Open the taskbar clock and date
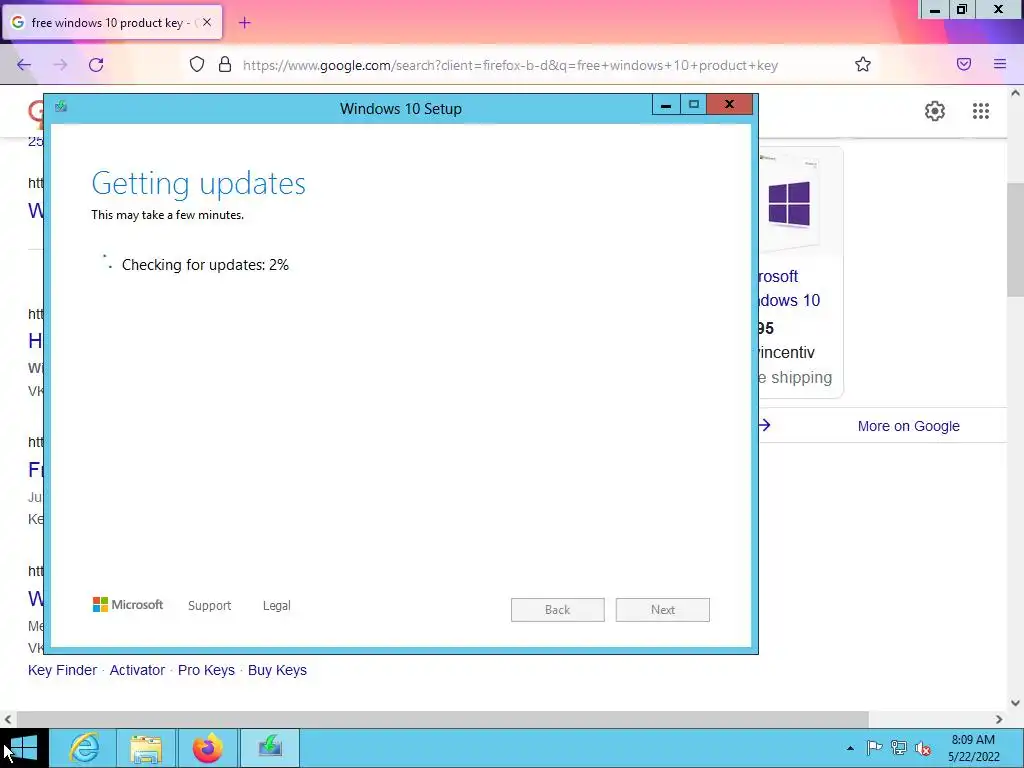Screen dimensions: 1024x768 (x=973, y=748)
